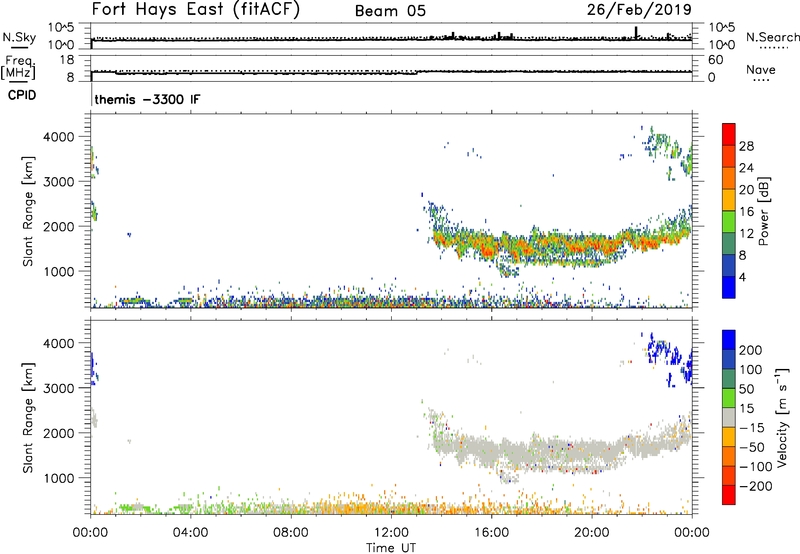The image size is (800, 554).
Task: Click Velocity scale value '-15'
Action: point(752,428)
